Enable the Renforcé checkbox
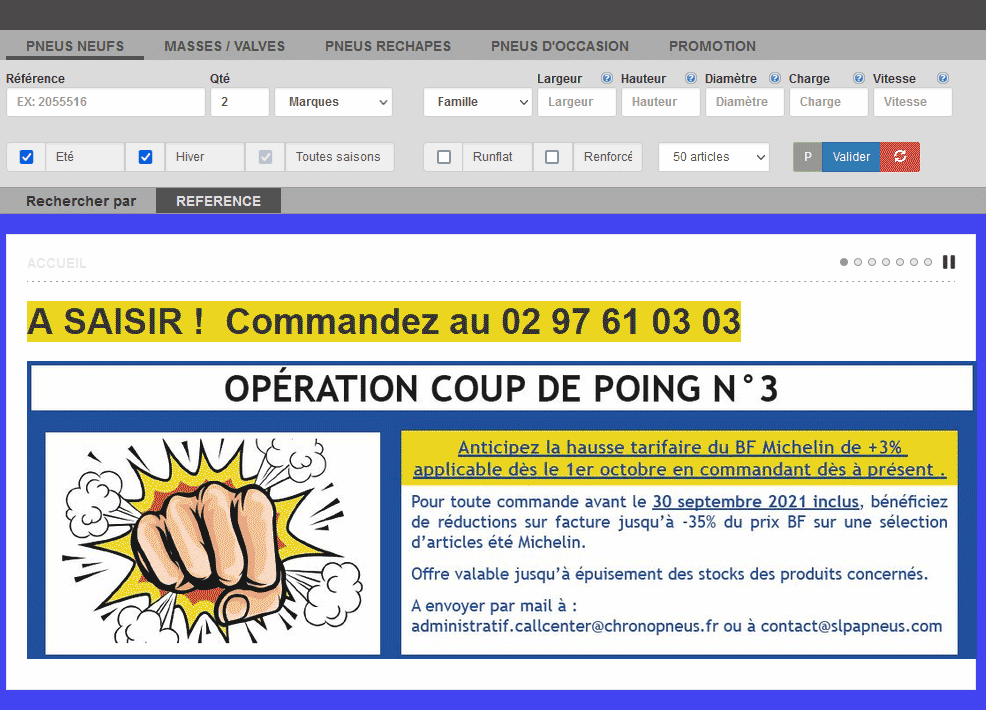The image size is (986, 710). [x=552, y=157]
